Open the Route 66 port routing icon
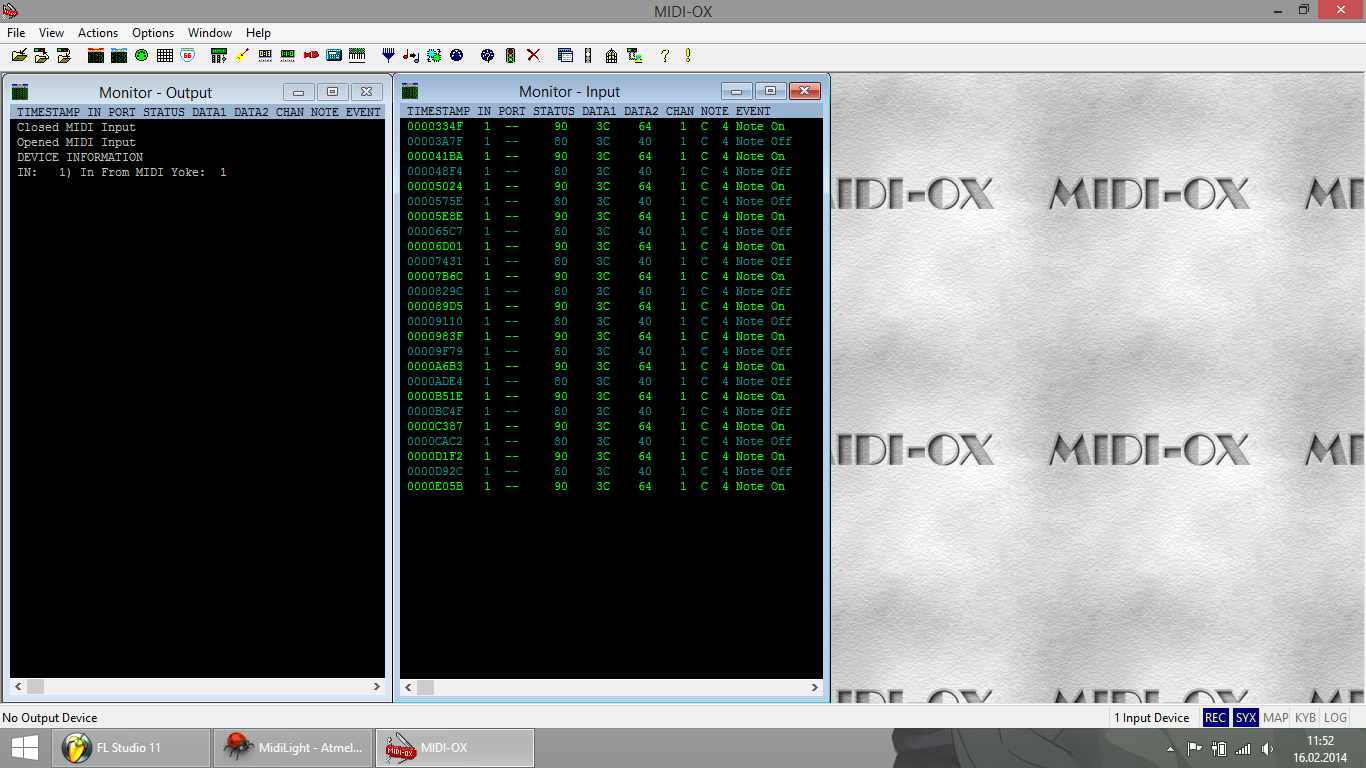The height and width of the screenshot is (768, 1366). tap(187, 56)
